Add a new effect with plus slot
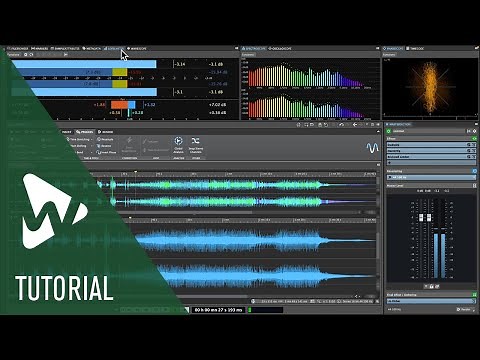 click(x=431, y=163)
